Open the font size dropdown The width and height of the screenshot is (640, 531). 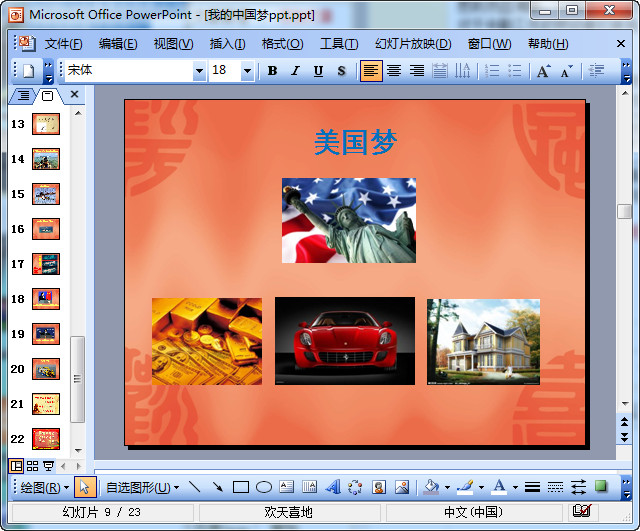click(x=247, y=71)
